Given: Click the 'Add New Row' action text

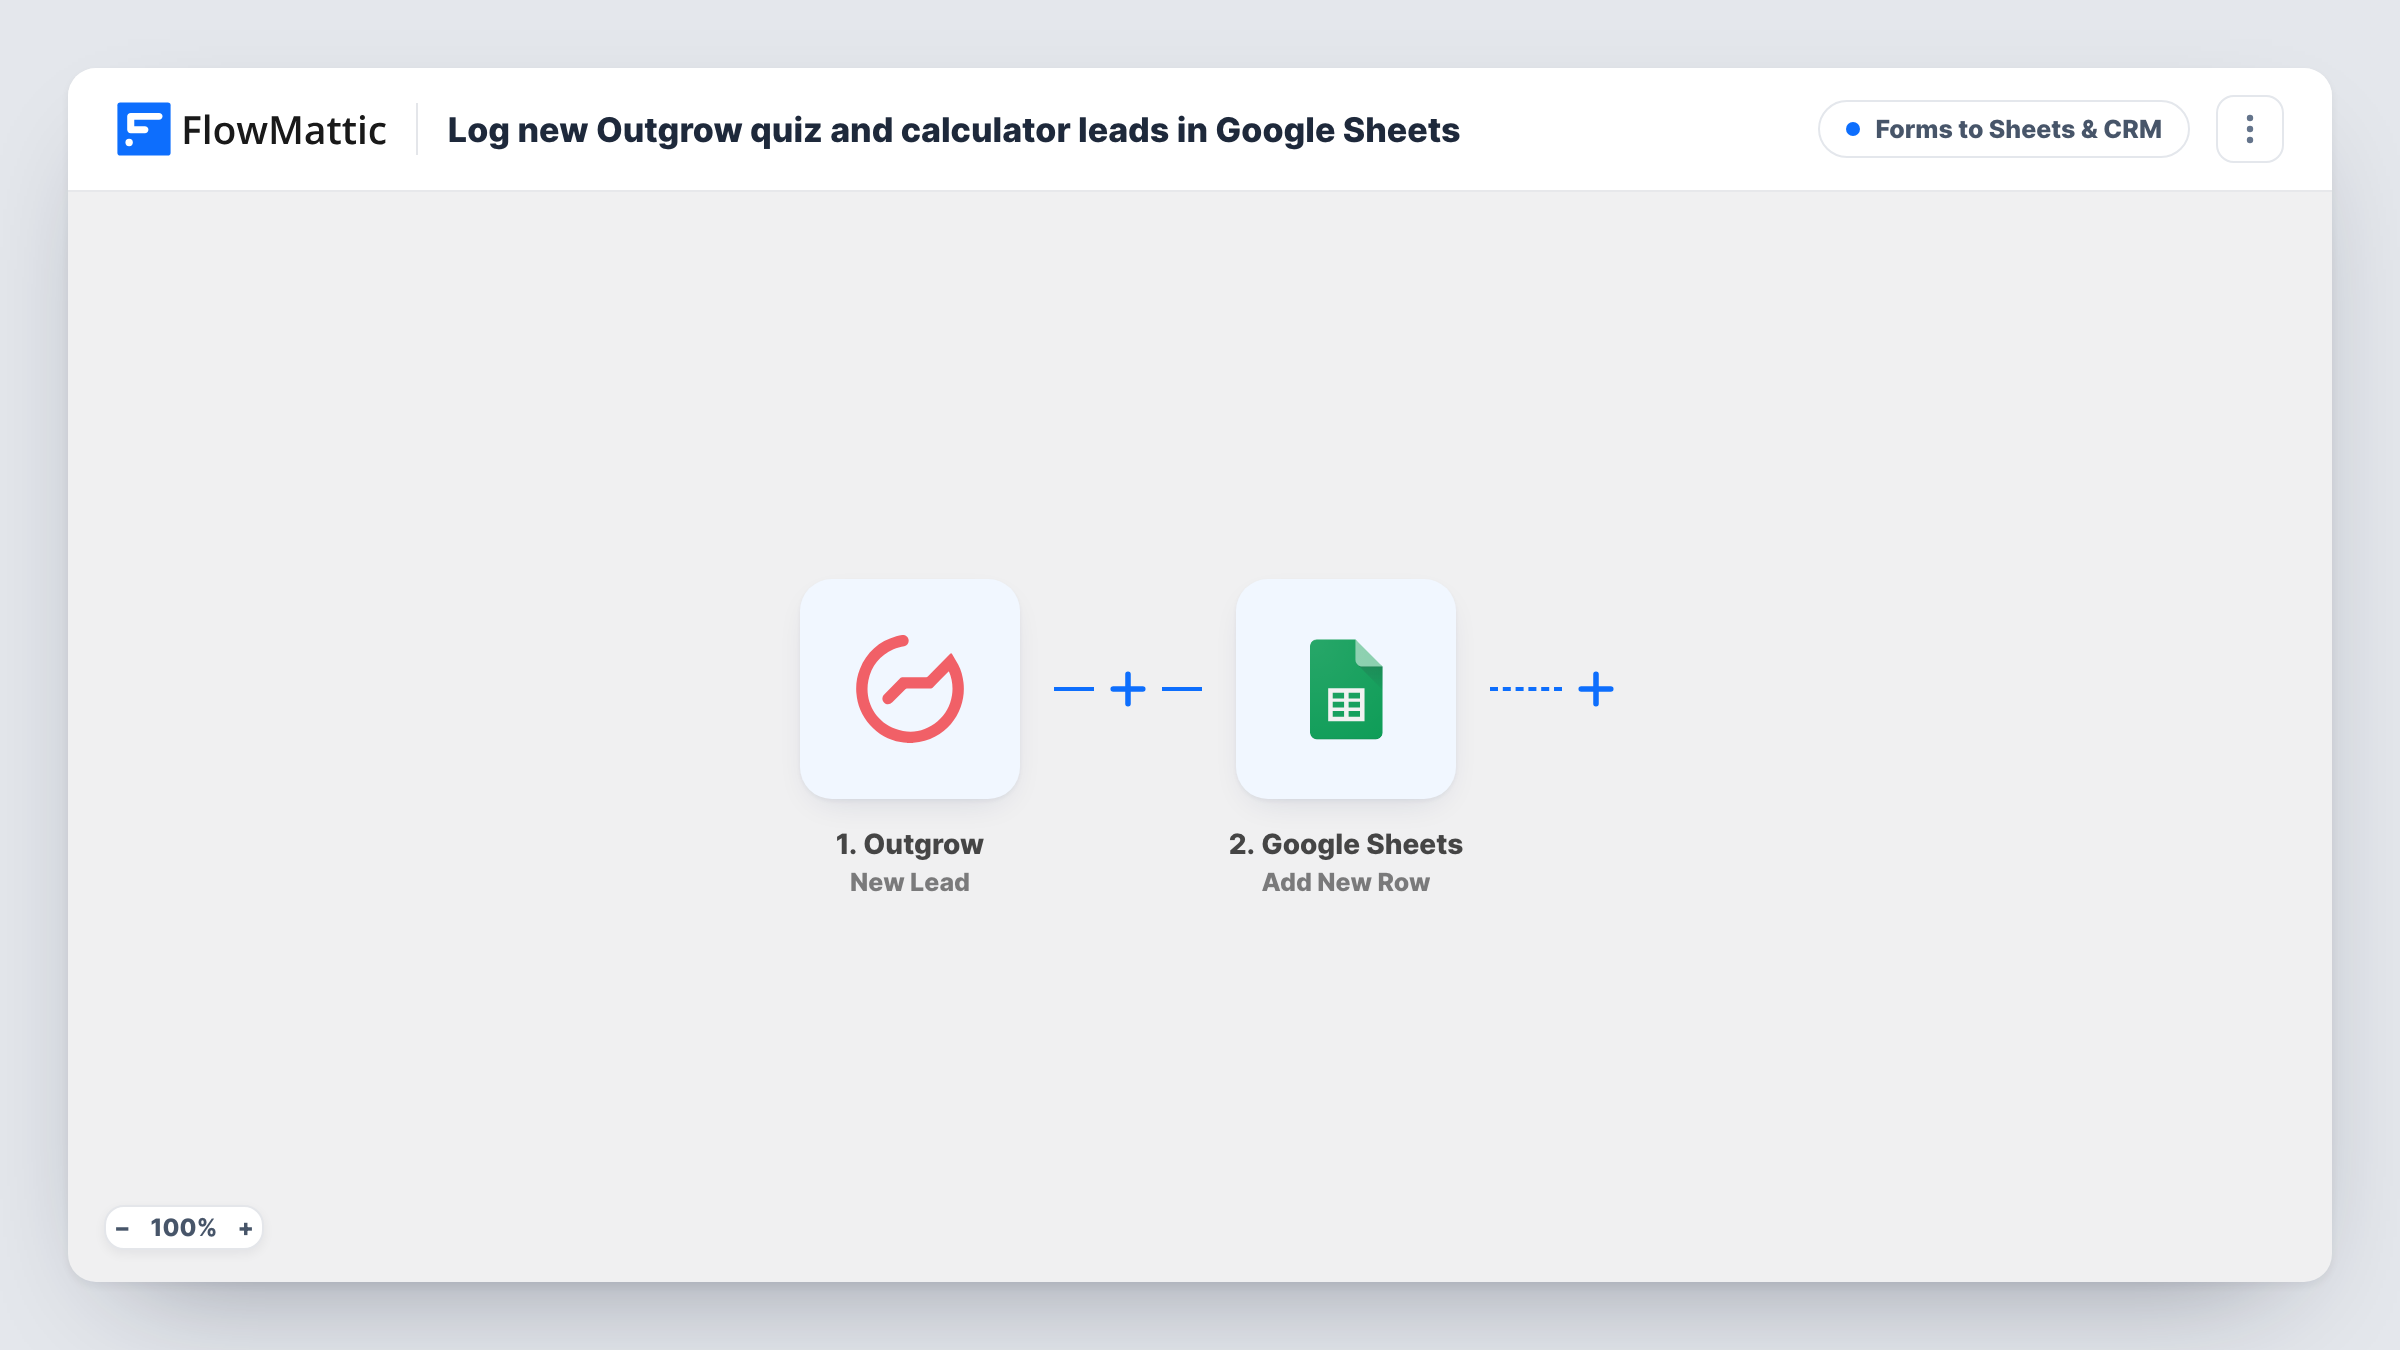Looking at the screenshot, I should click(1345, 882).
